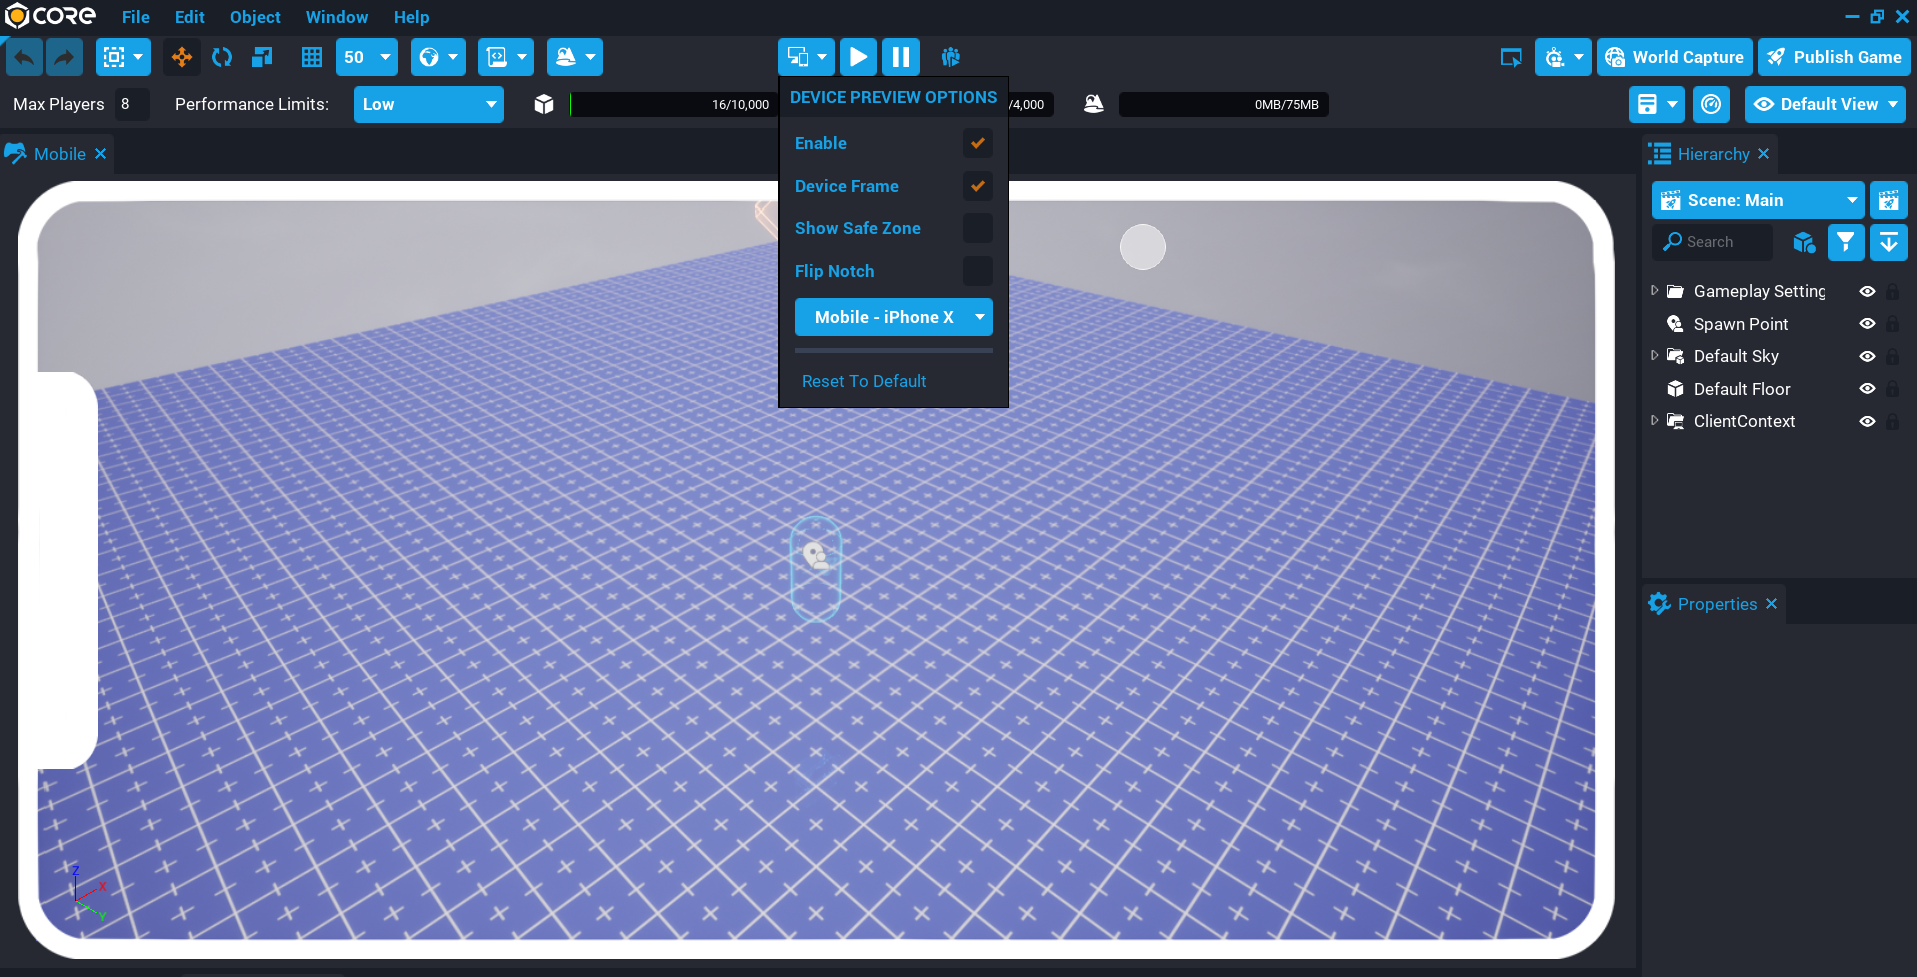The image size is (1917, 977).
Task: Click Reset To Default
Action: [864, 381]
